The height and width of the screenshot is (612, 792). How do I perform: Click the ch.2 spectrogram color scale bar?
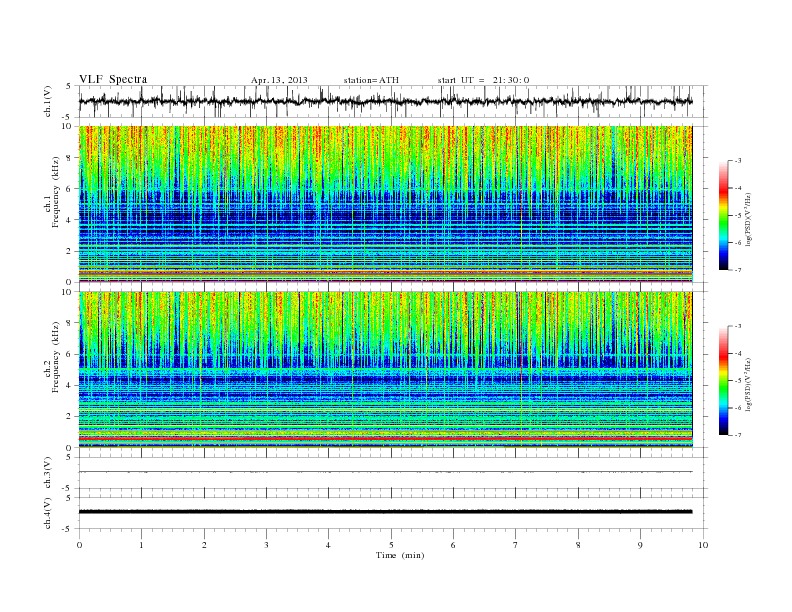coord(724,380)
